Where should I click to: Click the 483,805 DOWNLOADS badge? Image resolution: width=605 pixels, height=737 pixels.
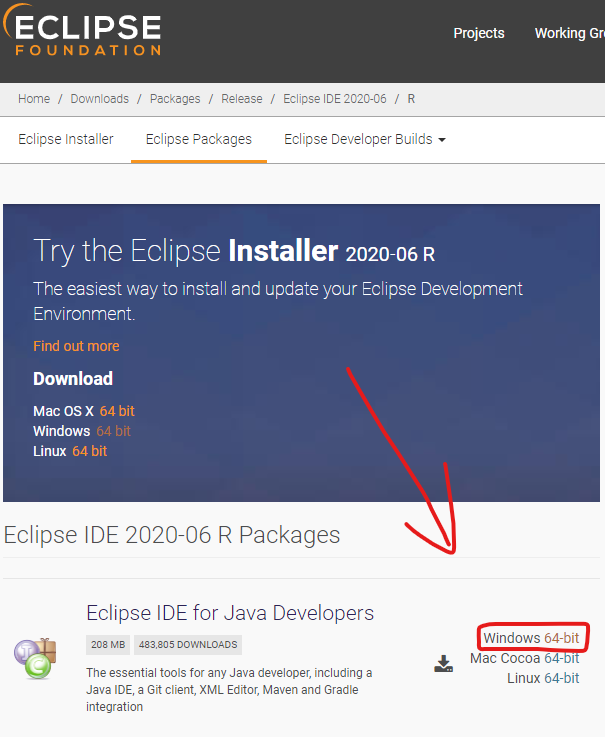coord(188,644)
